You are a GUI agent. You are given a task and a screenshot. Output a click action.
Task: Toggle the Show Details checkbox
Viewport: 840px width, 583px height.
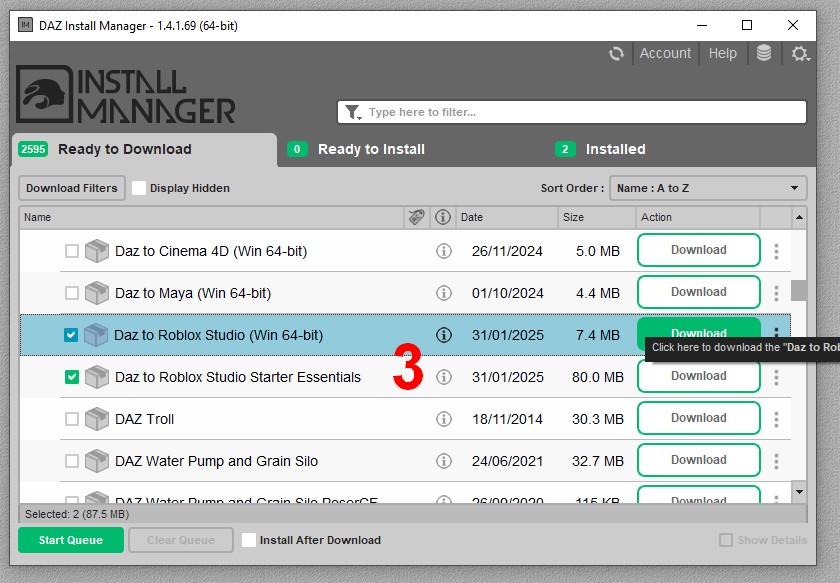click(x=726, y=540)
